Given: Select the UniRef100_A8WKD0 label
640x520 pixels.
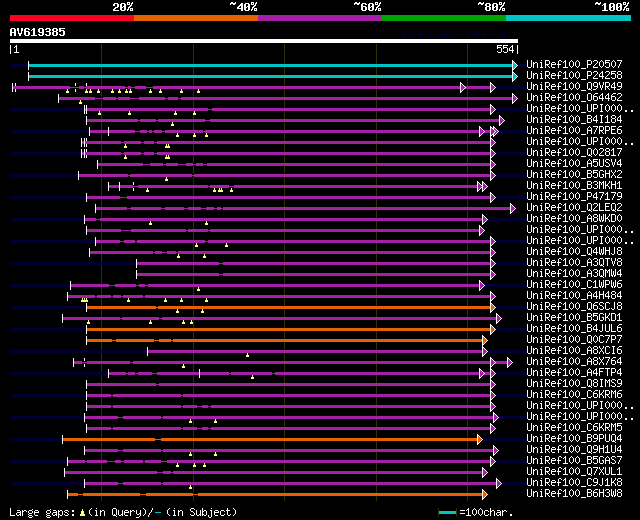Looking at the screenshot, I should (x=574, y=219).
